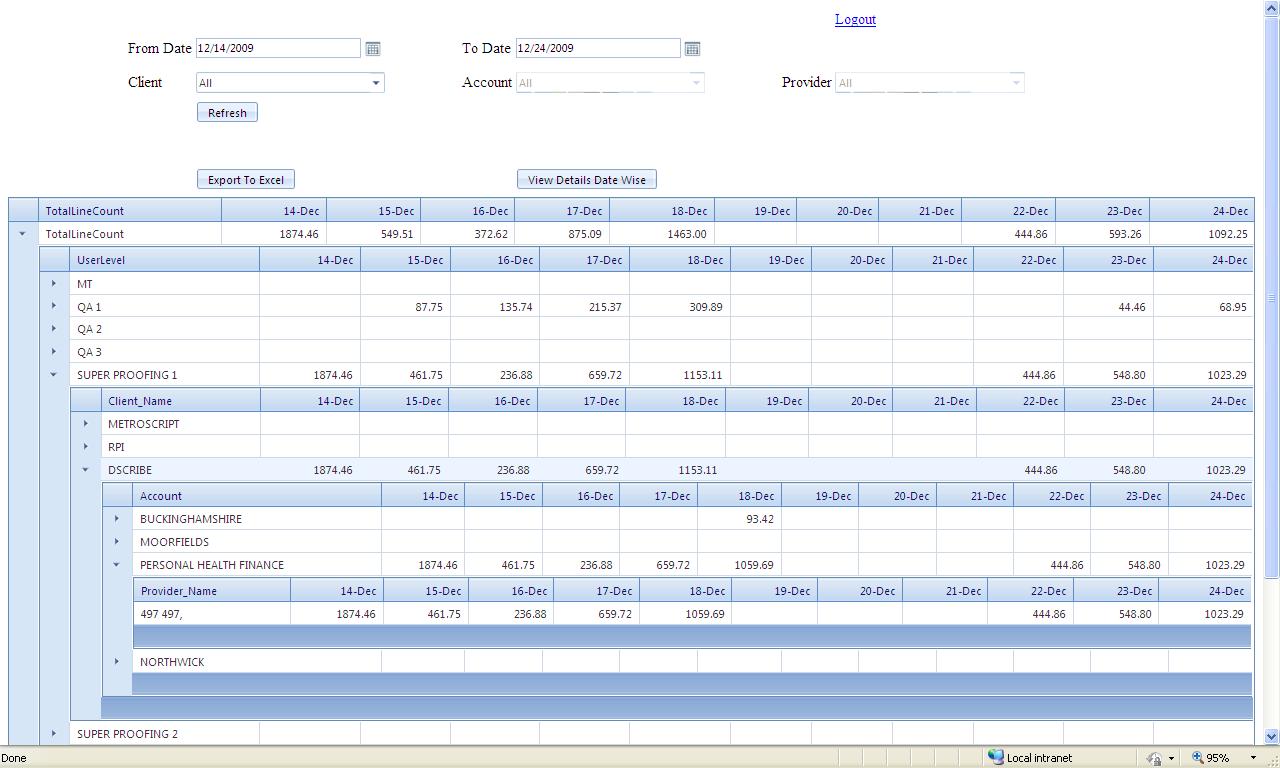Expand the METROSCRIPT client row
Screen dimensions: 1280x768
tap(85, 424)
